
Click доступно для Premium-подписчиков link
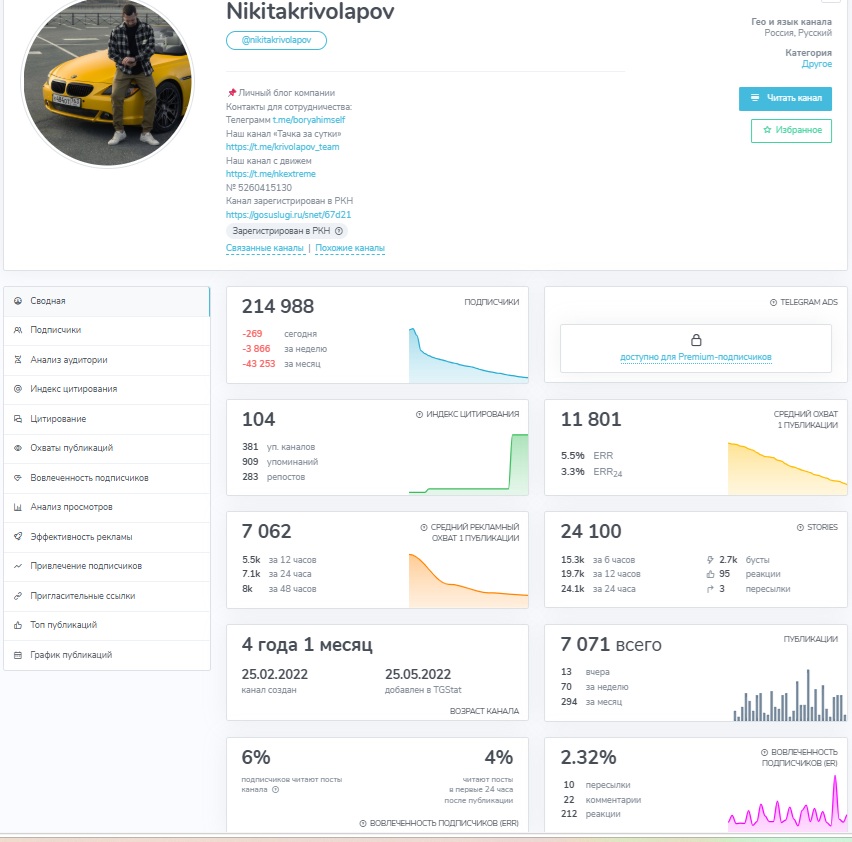coord(696,357)
